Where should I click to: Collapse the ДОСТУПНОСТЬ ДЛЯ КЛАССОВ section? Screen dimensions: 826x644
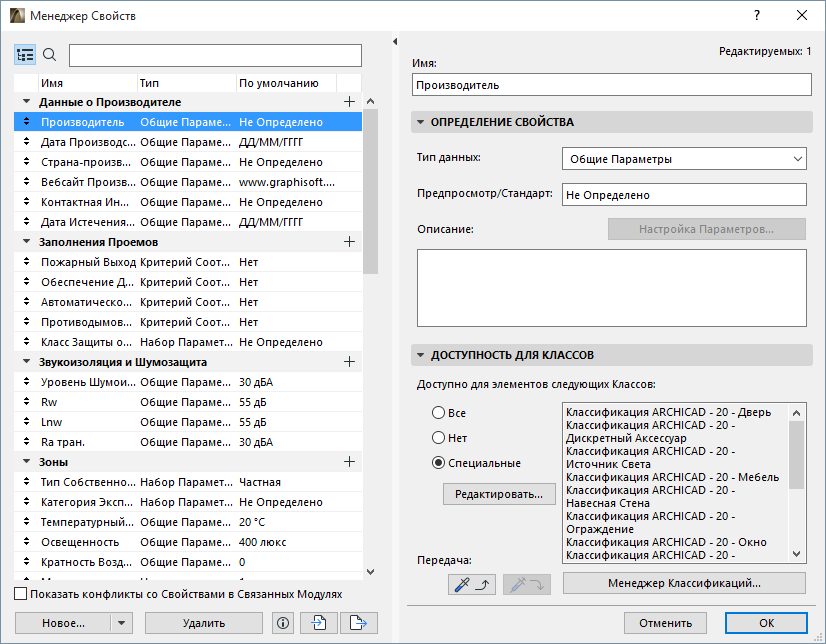[x=420, y=355]
